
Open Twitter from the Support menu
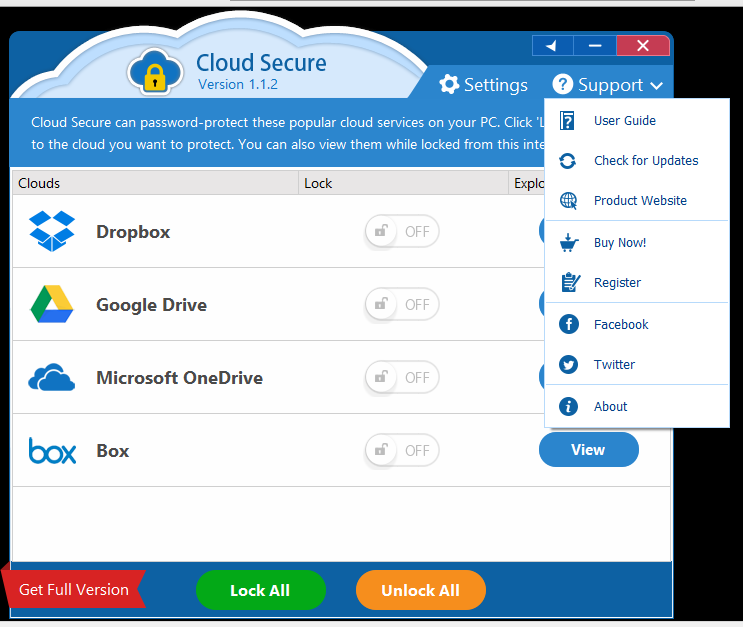click(x=637, y=364)
